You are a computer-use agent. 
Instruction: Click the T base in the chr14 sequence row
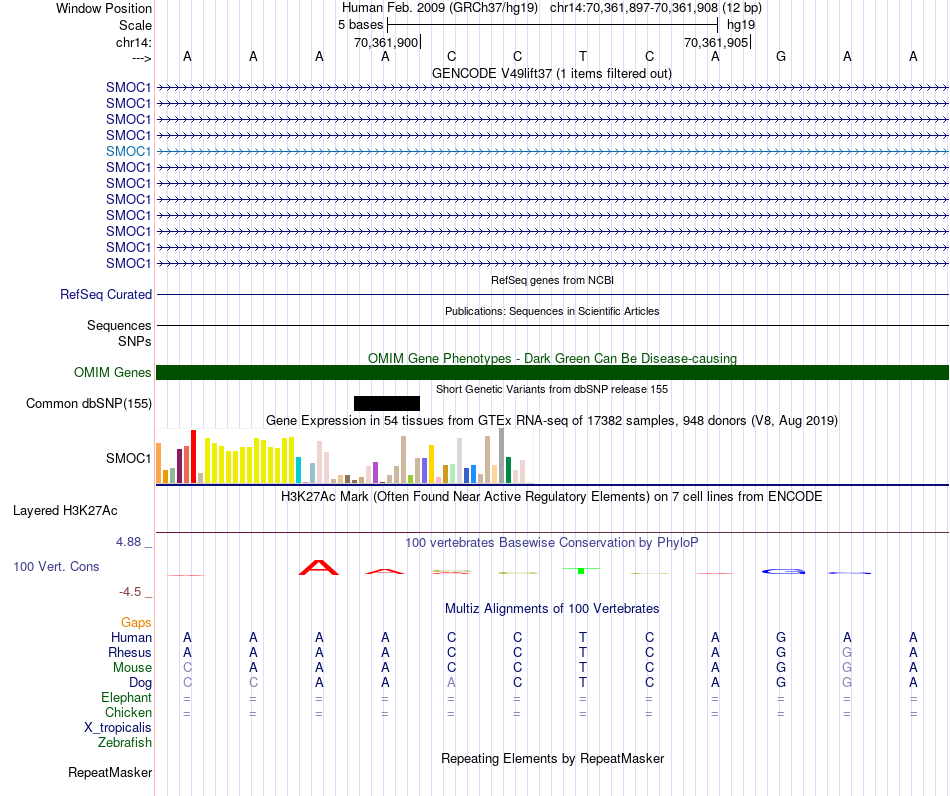(583, 56)
